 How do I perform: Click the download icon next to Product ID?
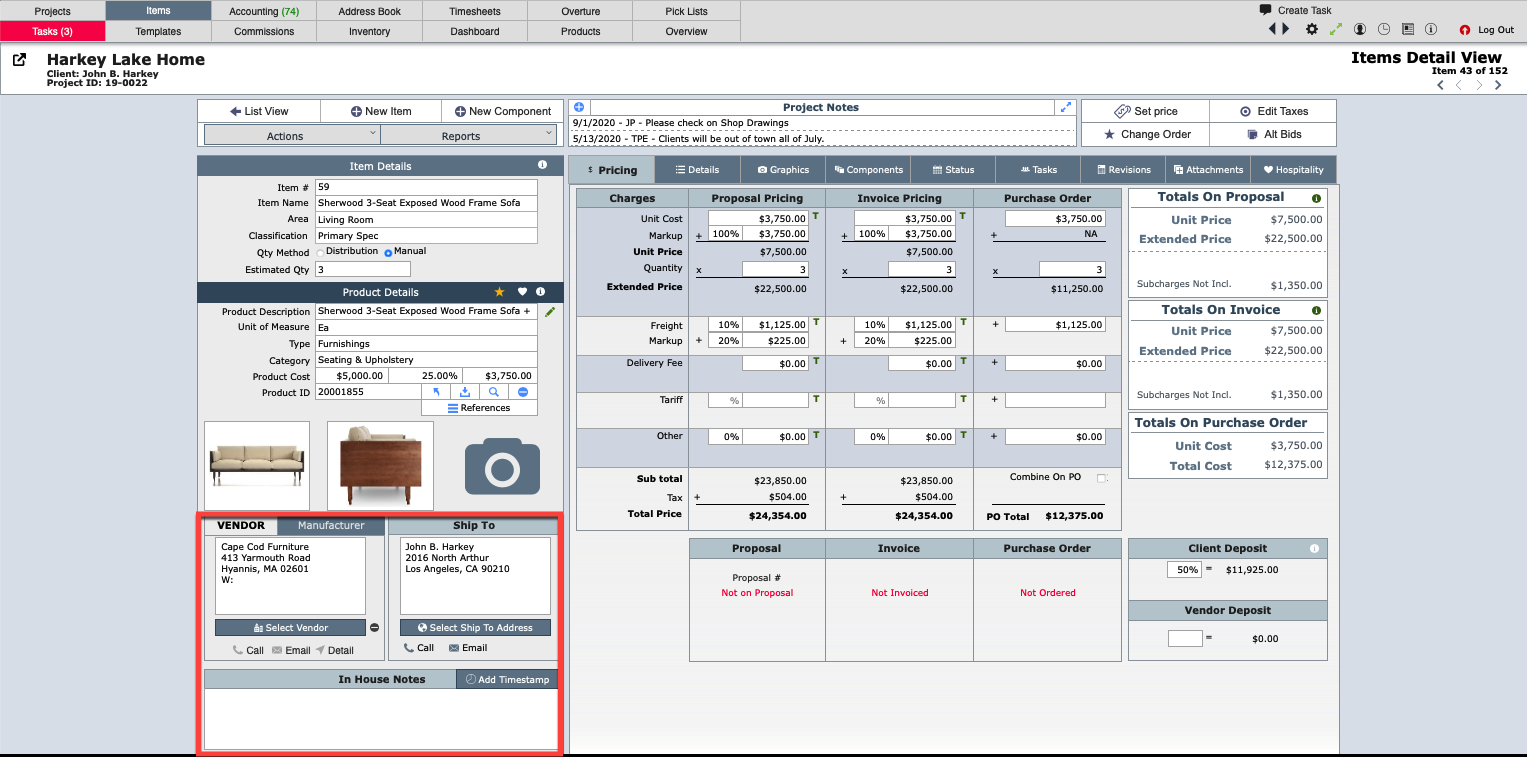point(465,392)
